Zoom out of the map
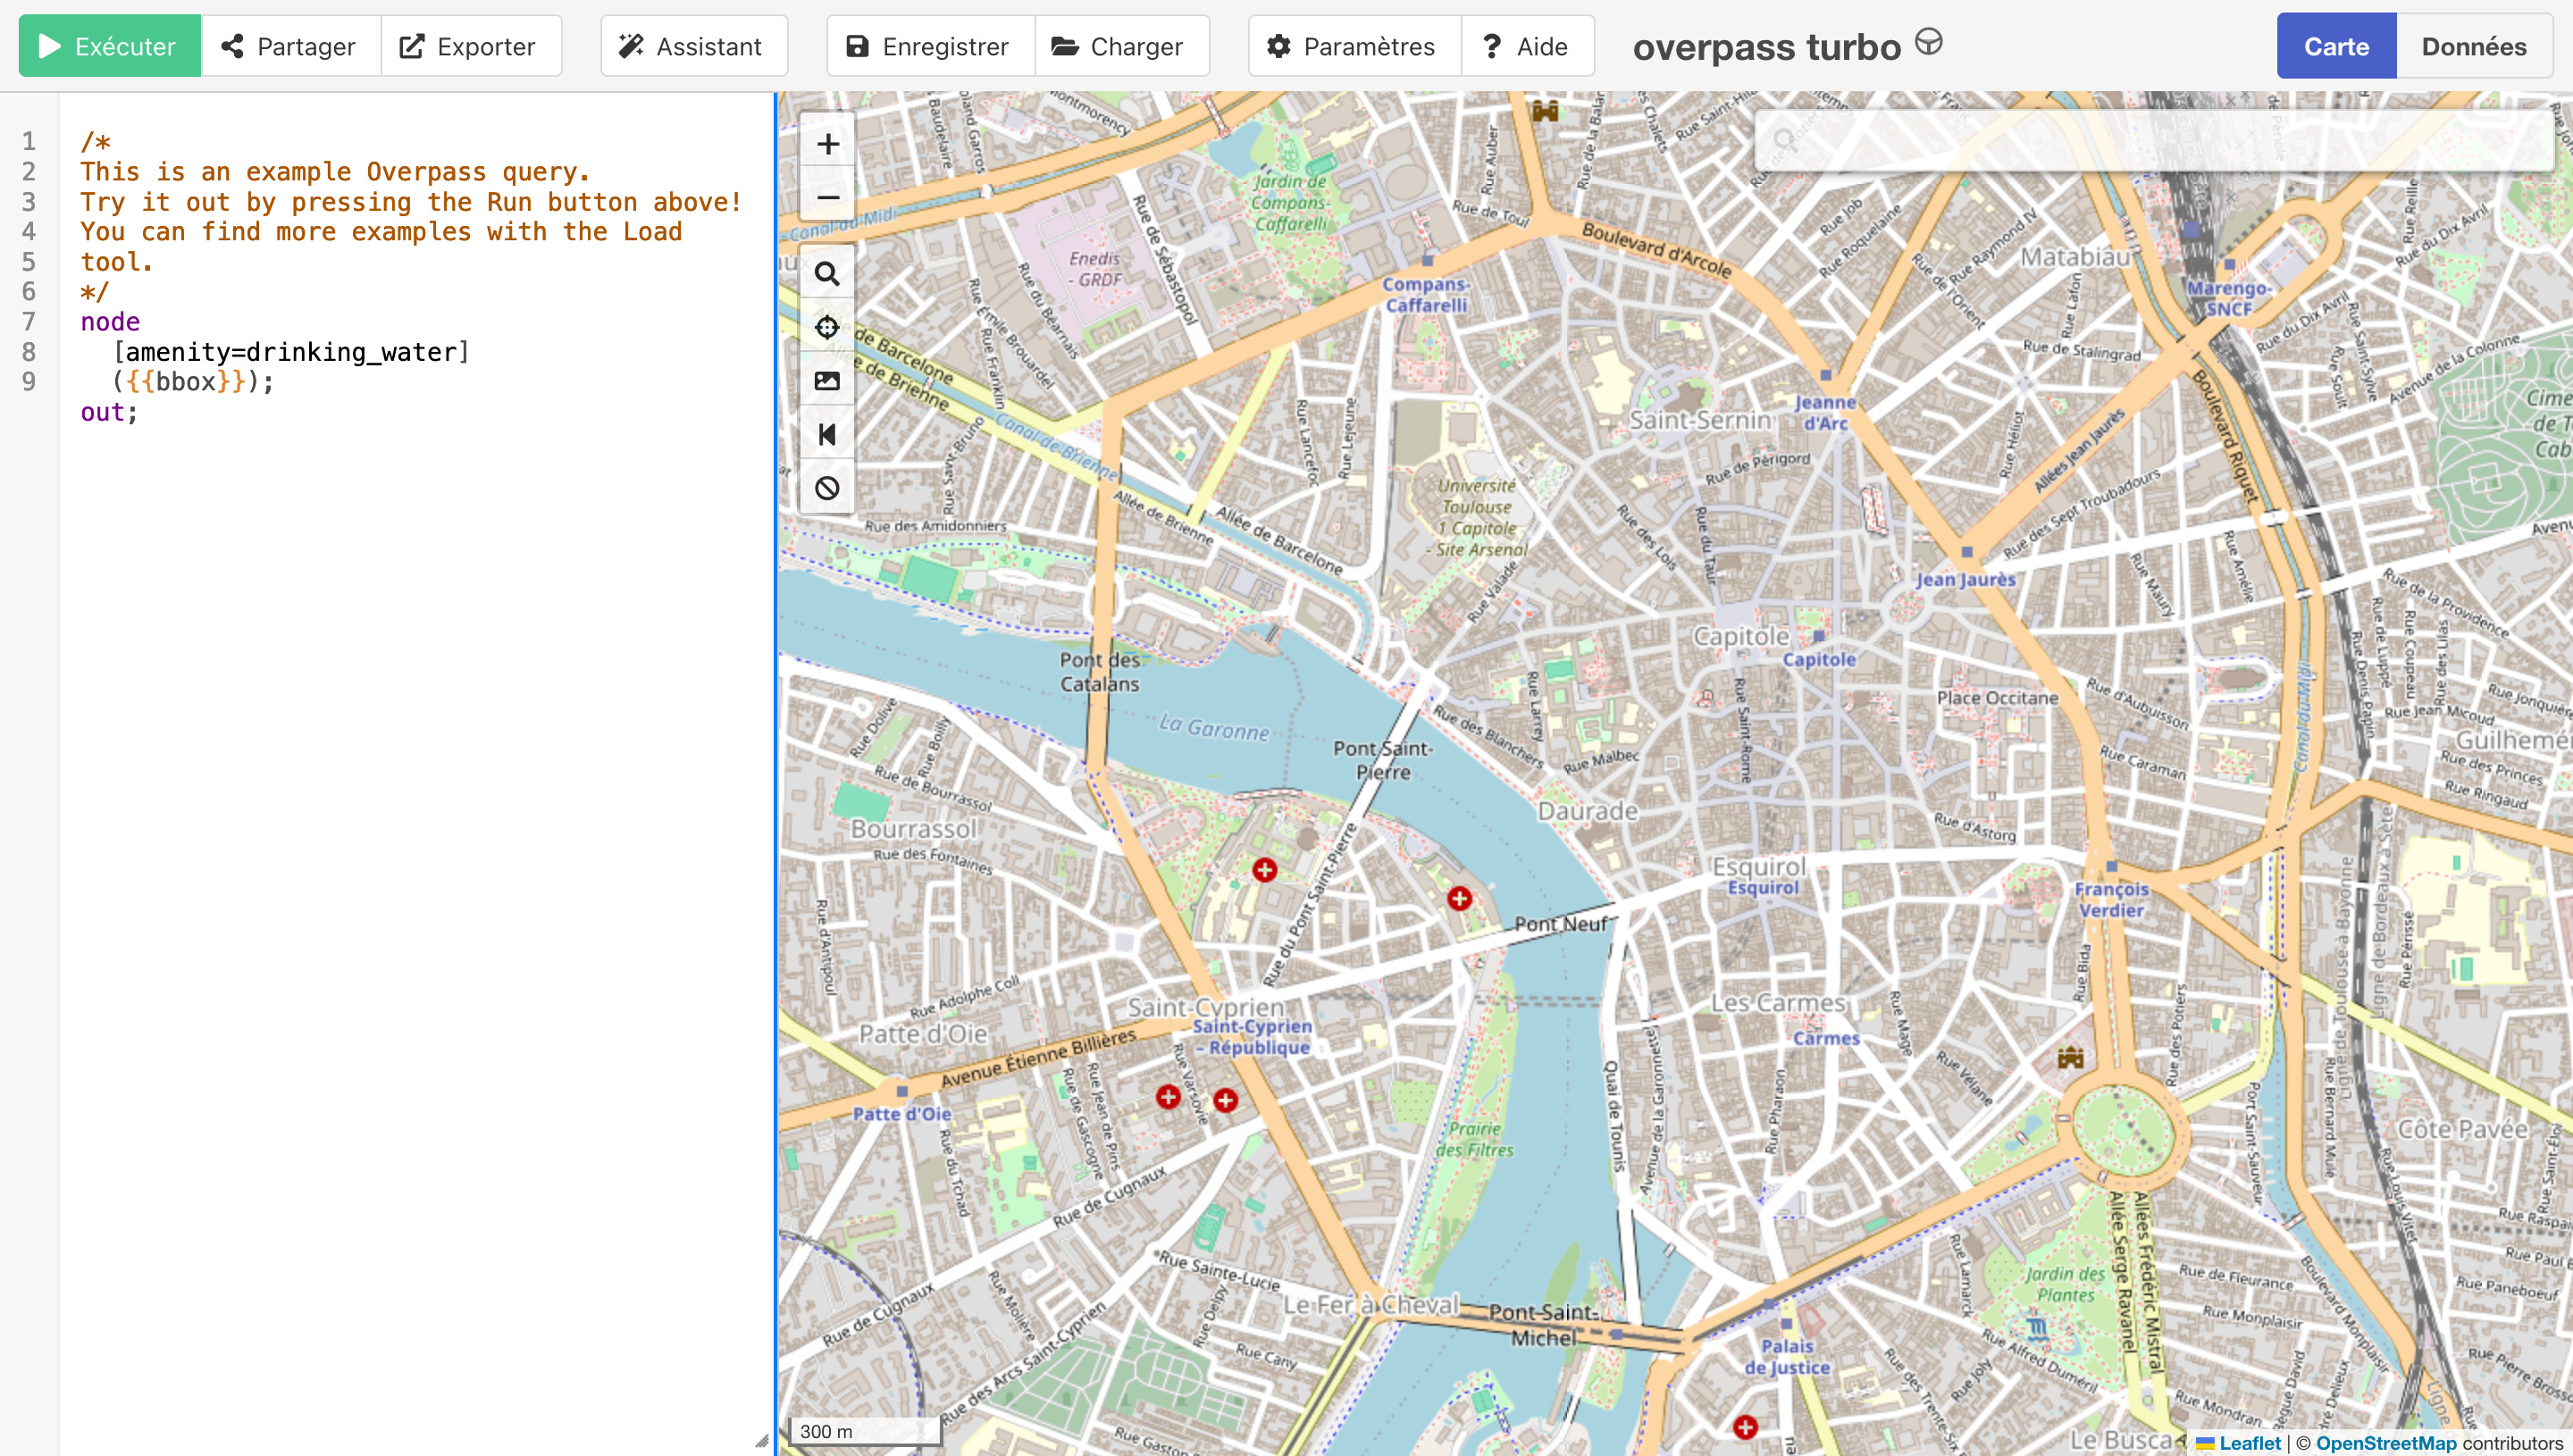 pos(827,197)
